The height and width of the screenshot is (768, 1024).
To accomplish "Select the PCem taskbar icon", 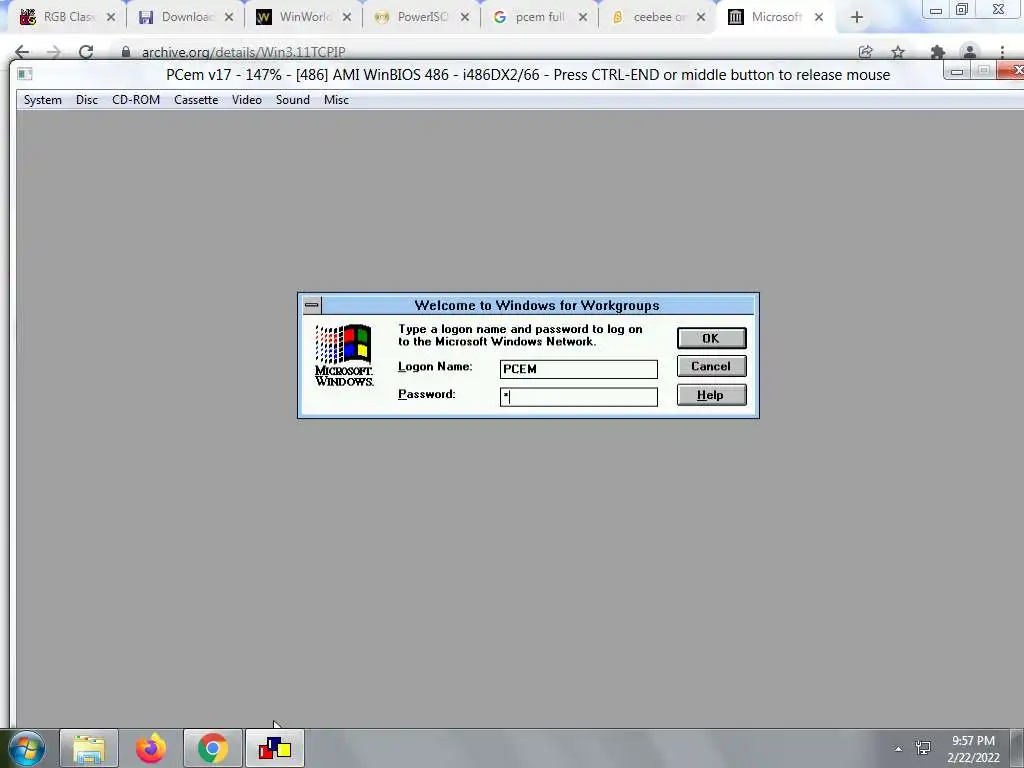I will tap(275, 748).
